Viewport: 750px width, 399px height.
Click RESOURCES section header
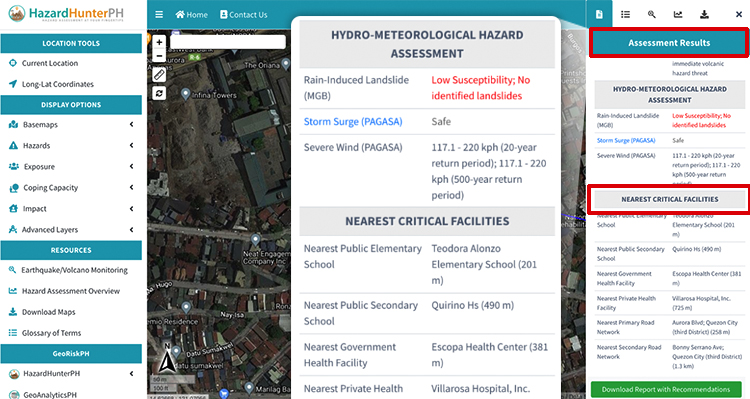pyautogui.click(x=71, y=250)
